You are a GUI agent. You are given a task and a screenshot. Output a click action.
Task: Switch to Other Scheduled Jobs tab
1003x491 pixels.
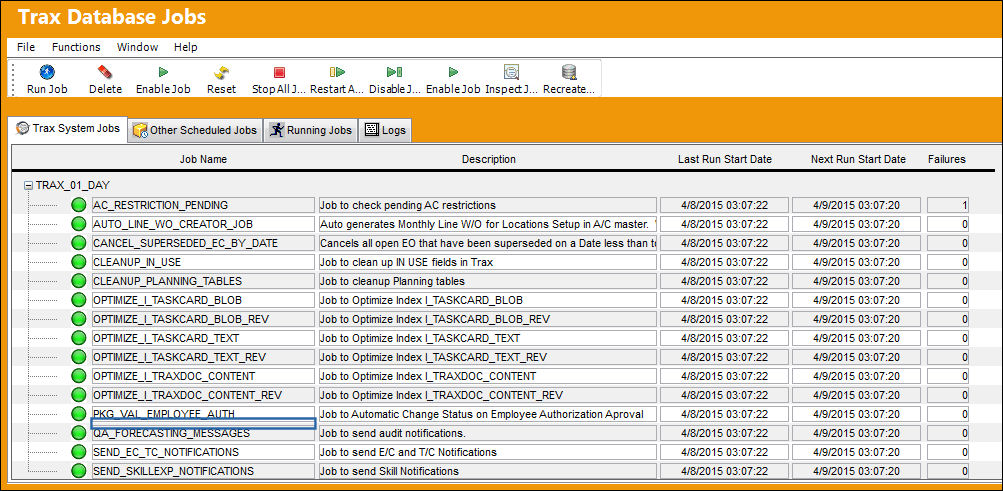[195, 130]
